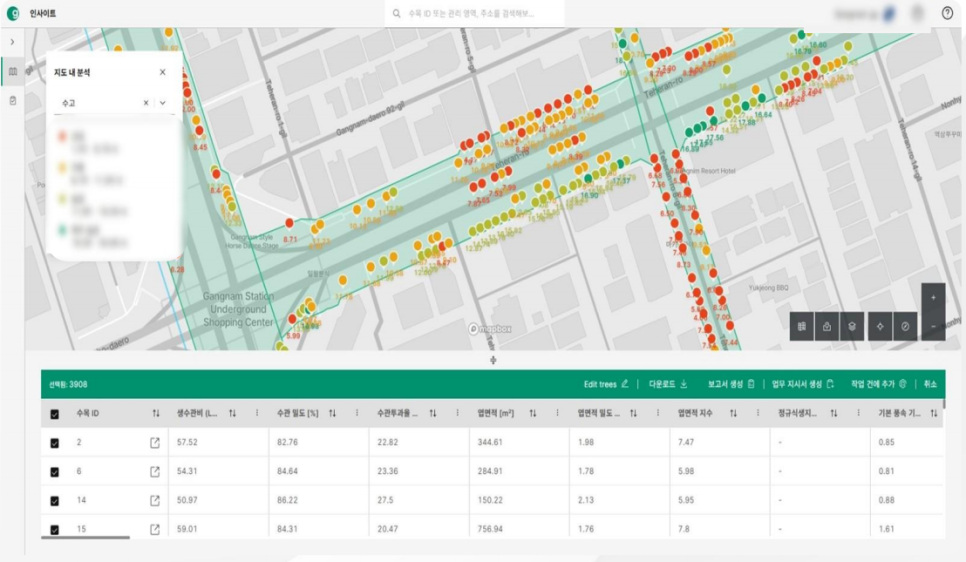Click the compass orientation map button

(x=905, y=327)
